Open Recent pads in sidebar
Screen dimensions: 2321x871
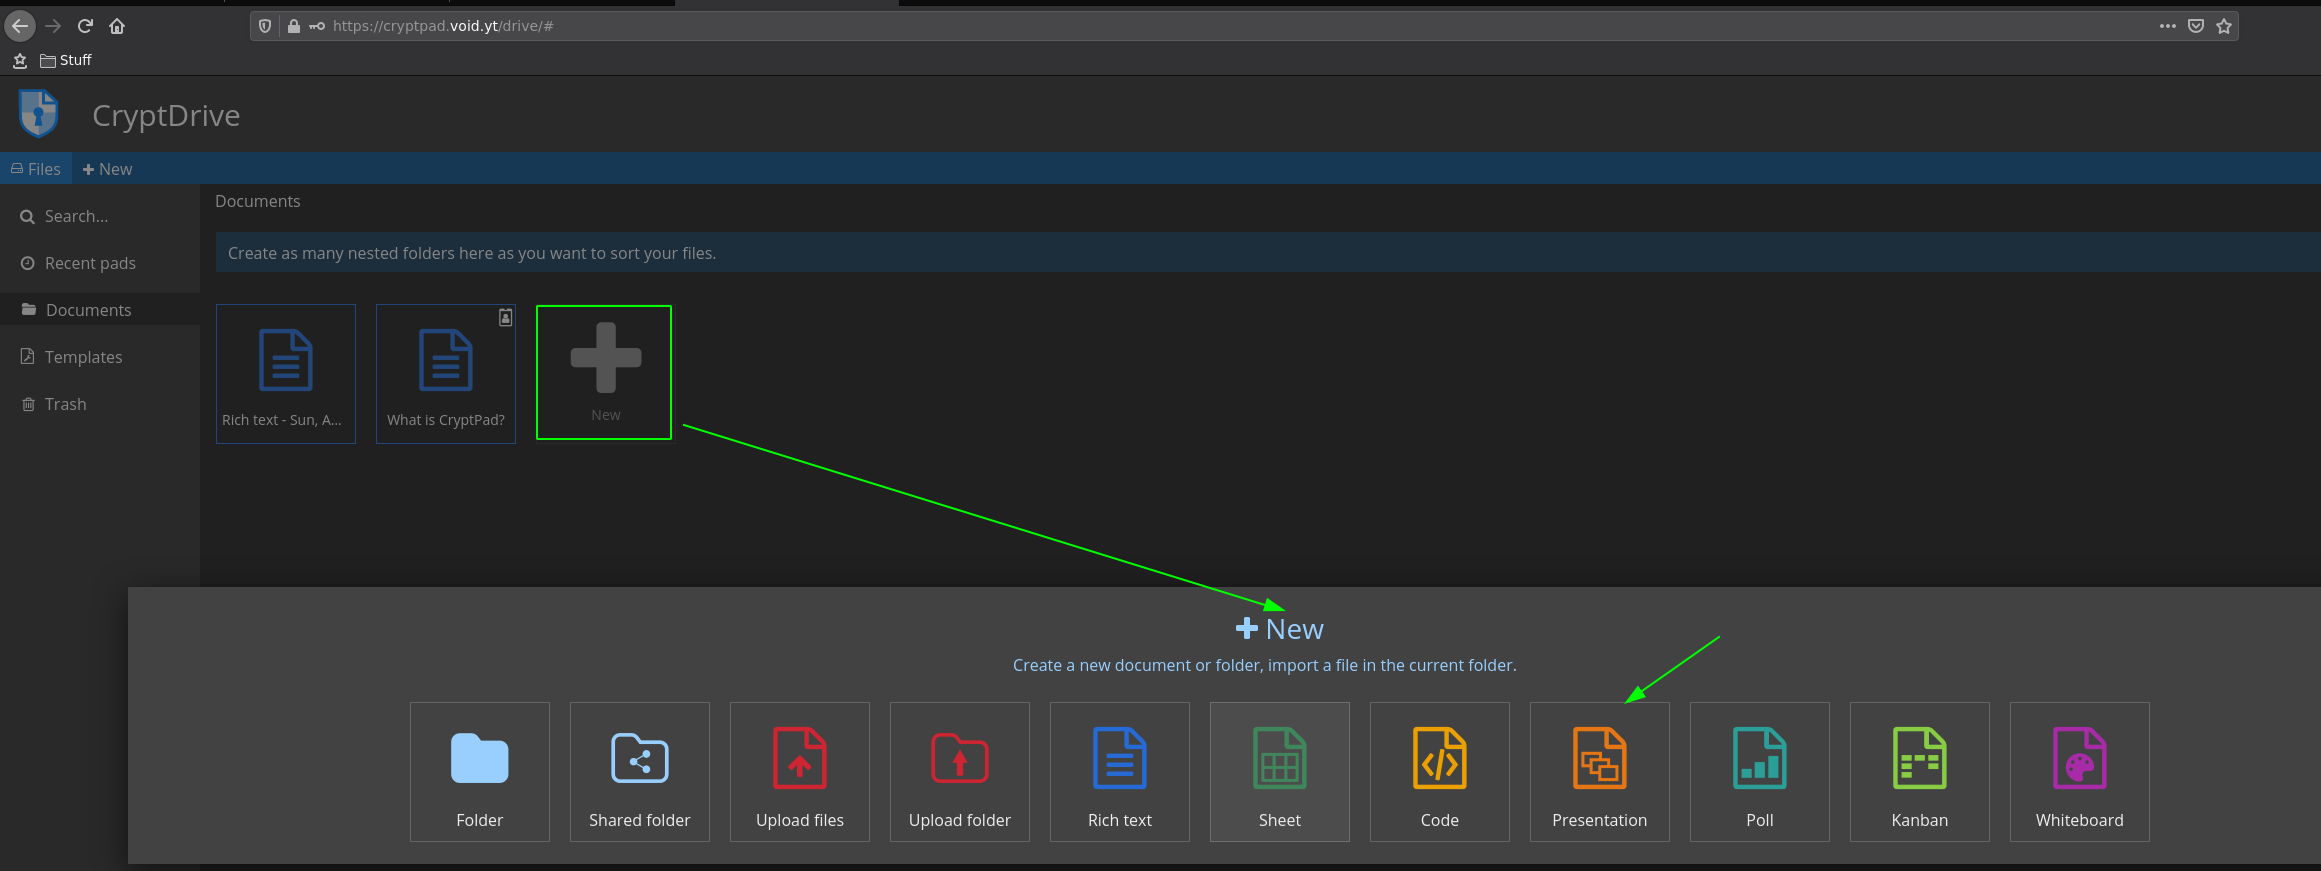pos(100,263)
